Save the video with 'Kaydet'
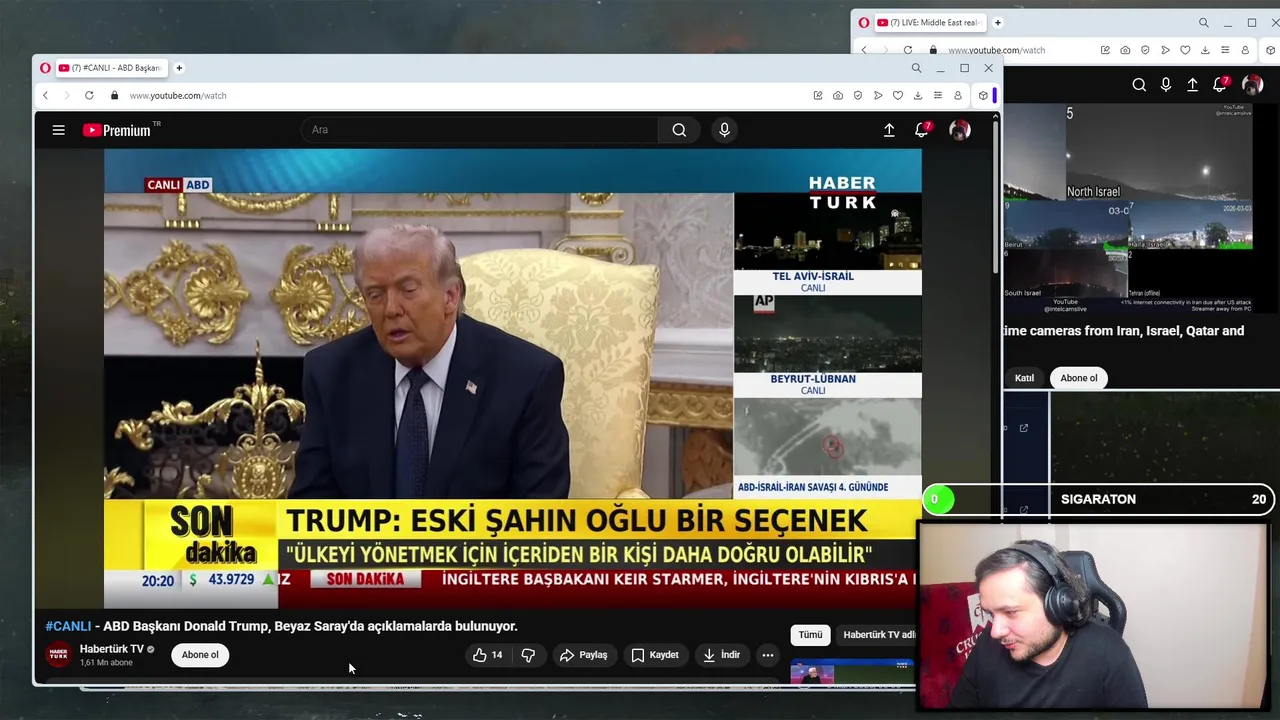 (x=655, y=655)
